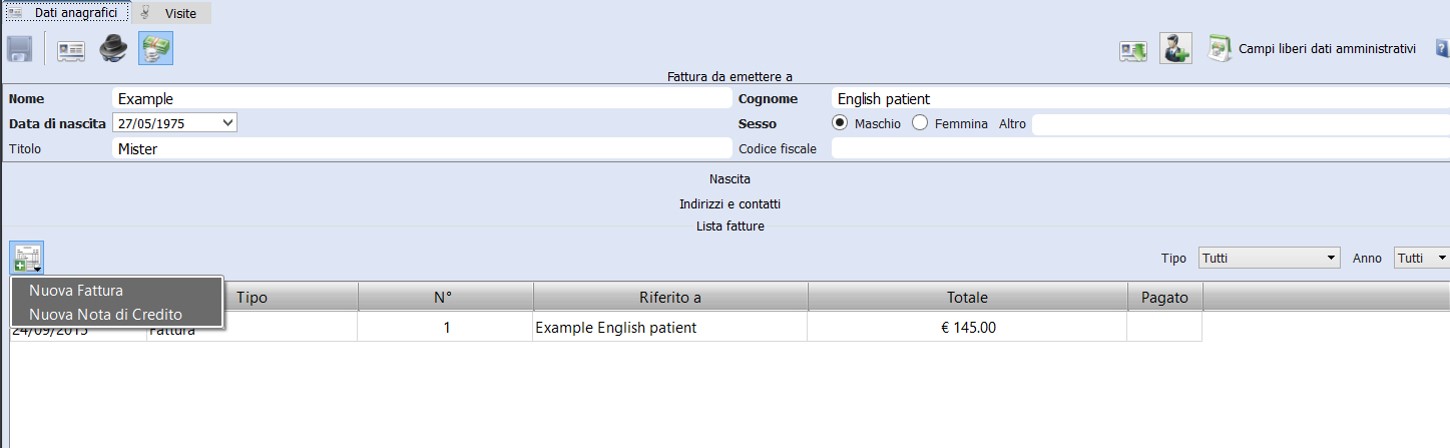Image resolution: width=1450 pixels, height=448 pixels.
Task: Open the ID card personal data icon
Action: click(x=71, y=49)
